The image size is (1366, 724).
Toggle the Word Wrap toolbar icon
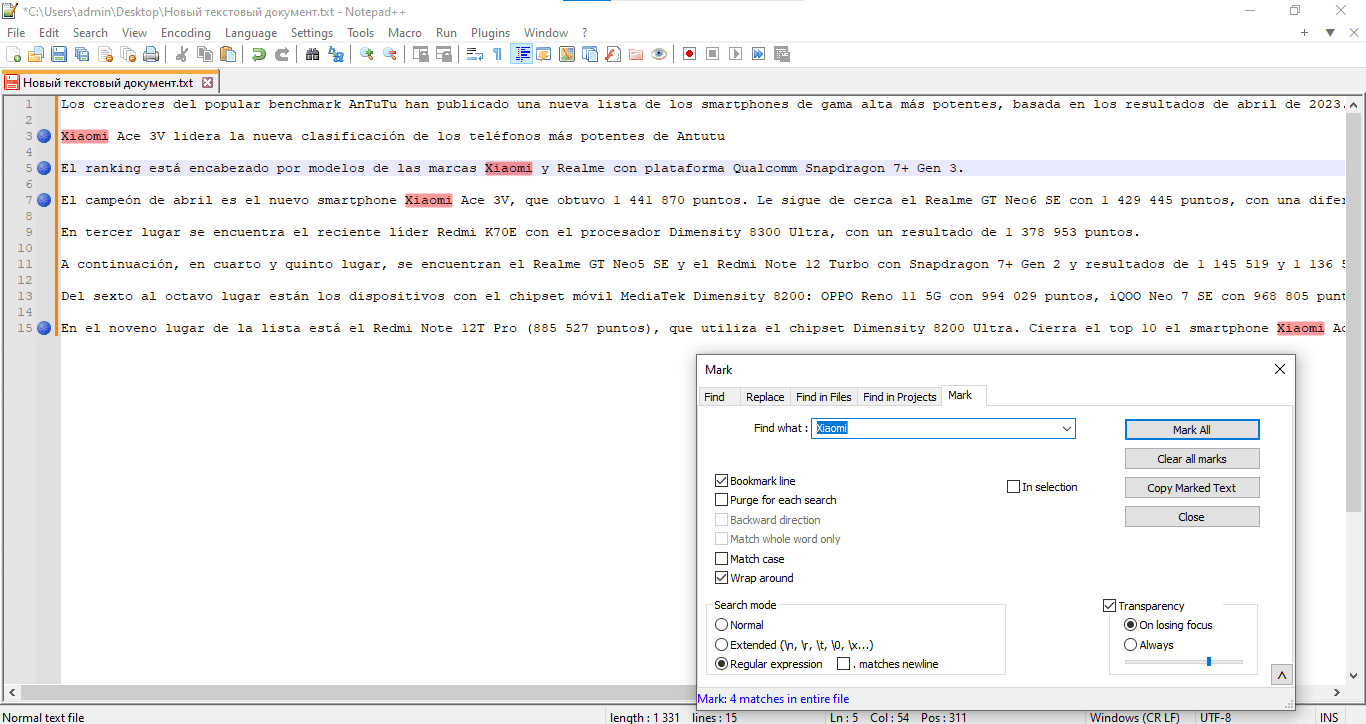pos(475,54)
